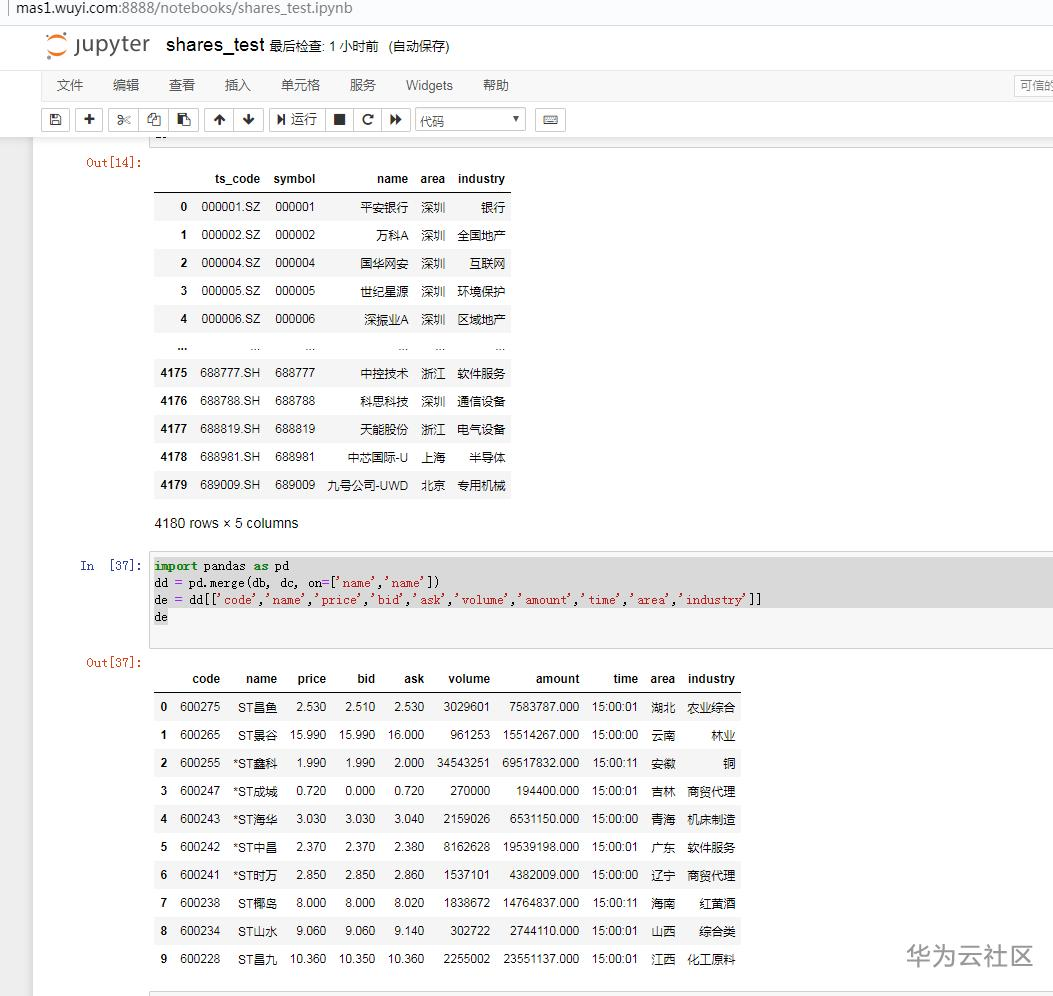Screen dimensions: 1053x996
Task: Click code cell 600228
Action: pyautogui.click(x=199, y=959)
